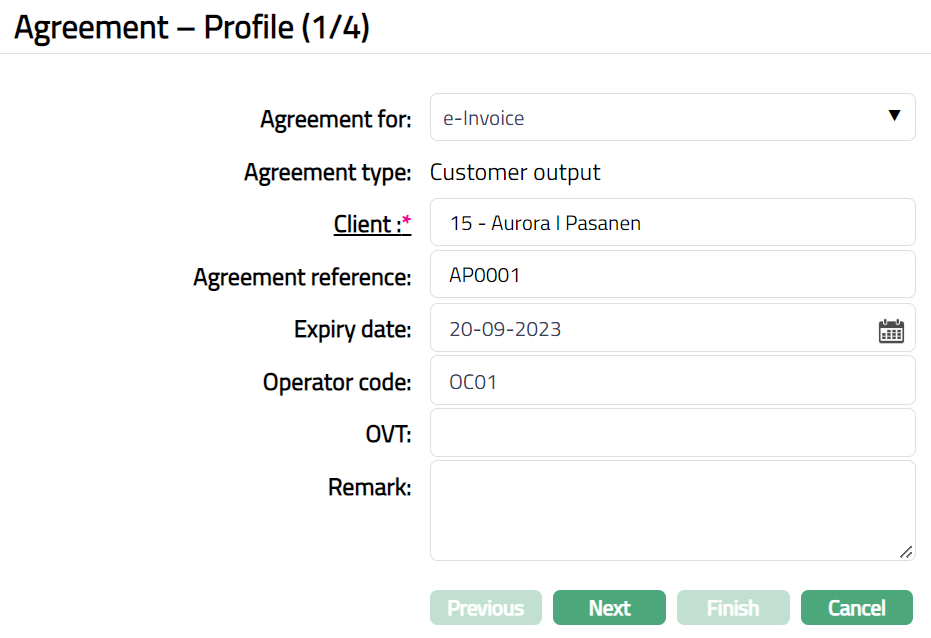Click the Customer output agreement type text

point(515,172)
